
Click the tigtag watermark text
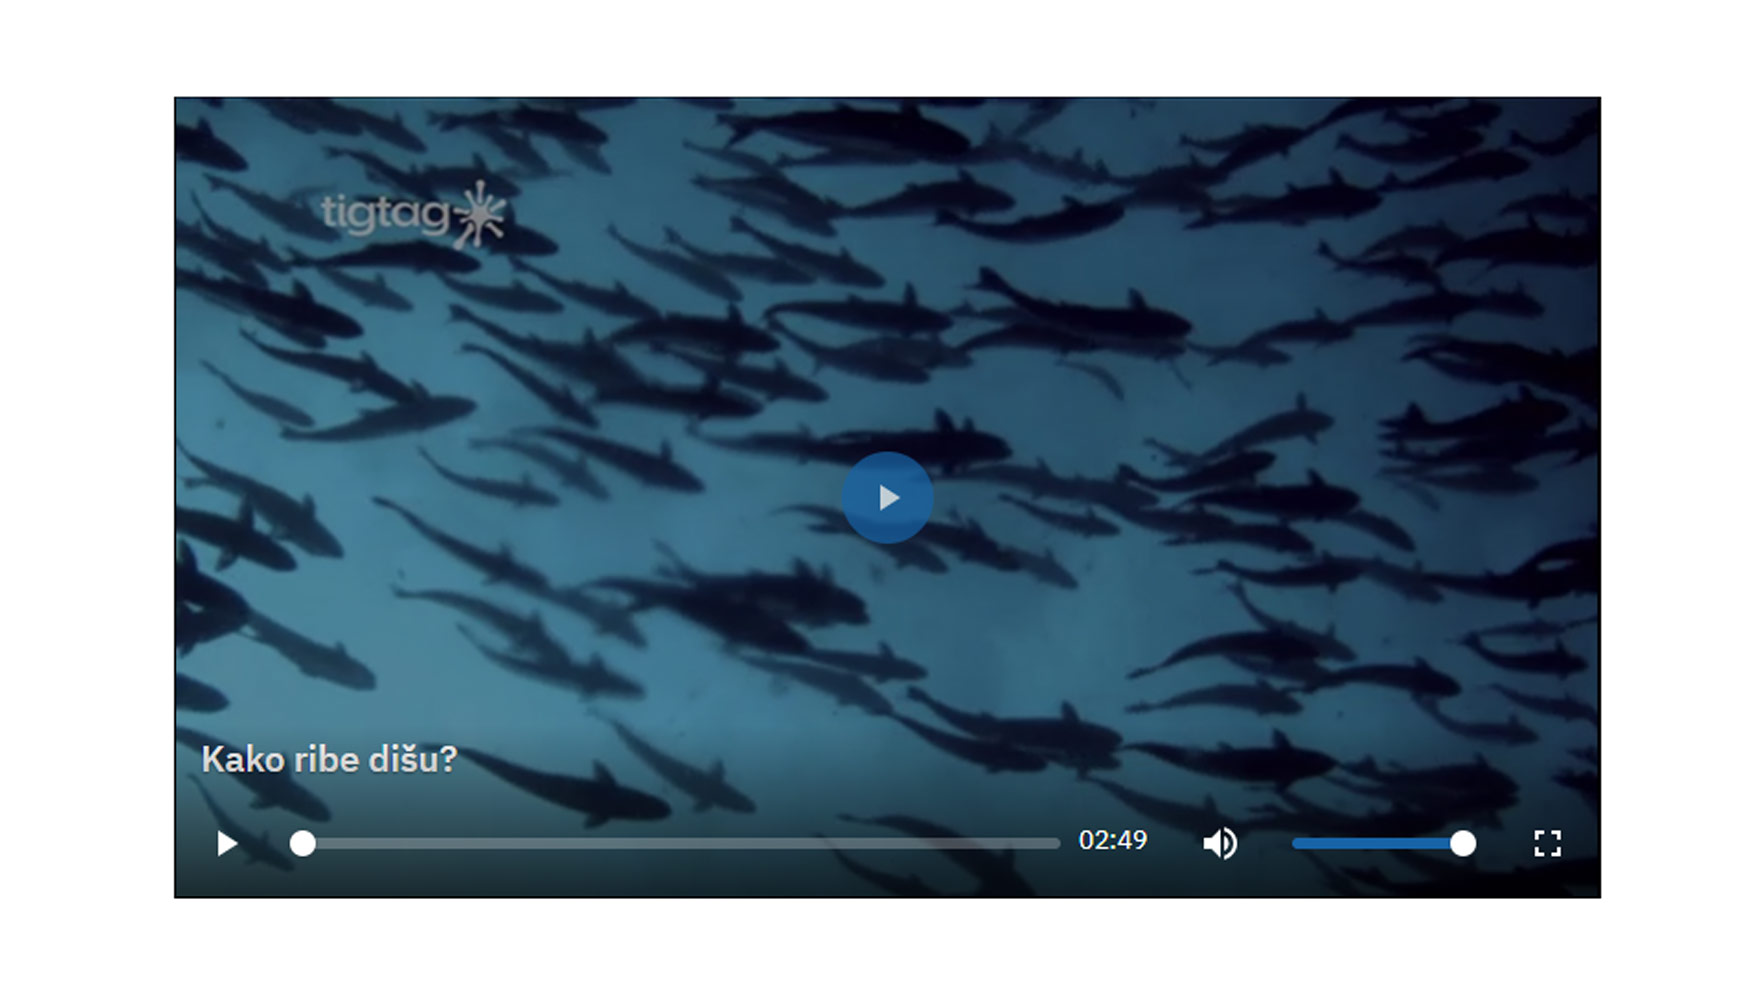(x=385, y=214)
